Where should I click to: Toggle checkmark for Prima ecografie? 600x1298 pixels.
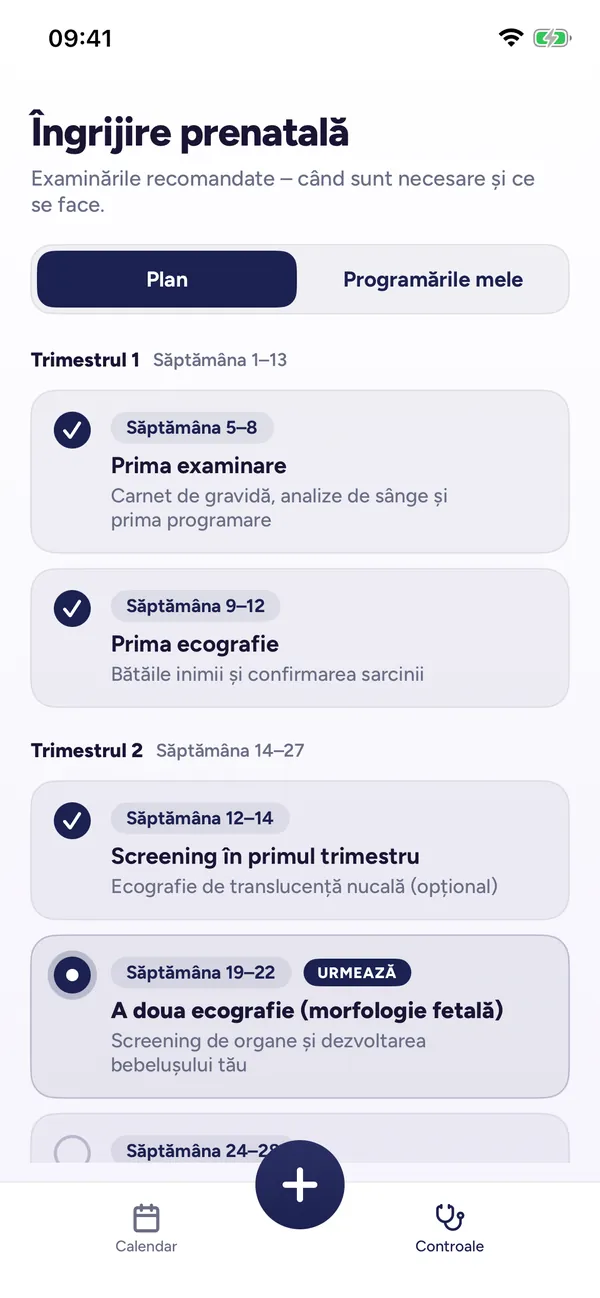[x=72, y=608]
